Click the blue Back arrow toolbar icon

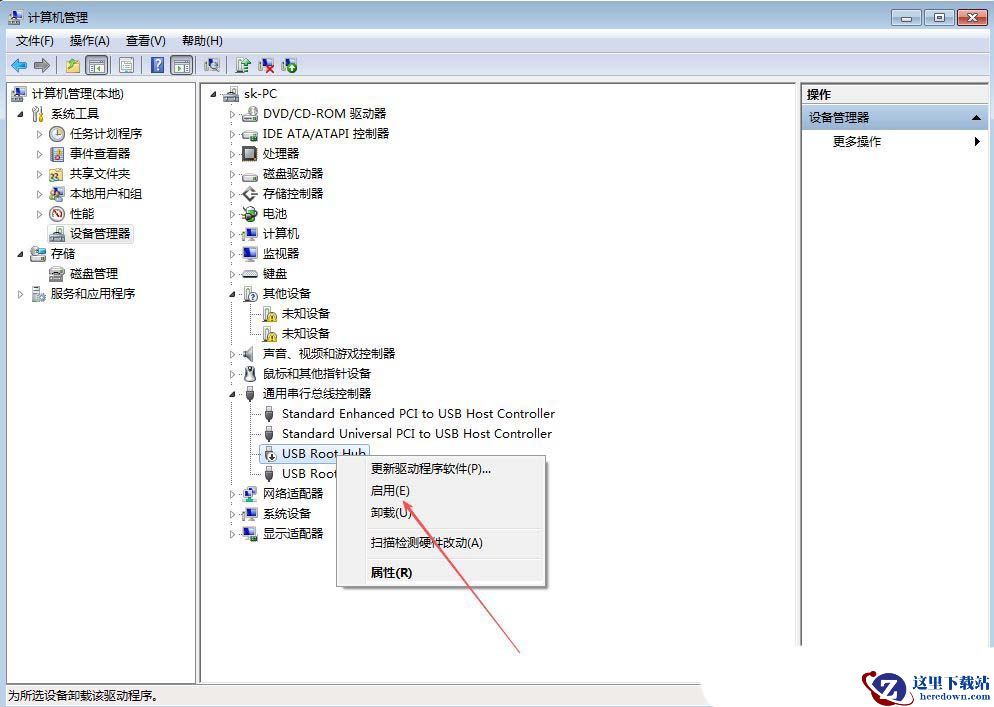18,66
